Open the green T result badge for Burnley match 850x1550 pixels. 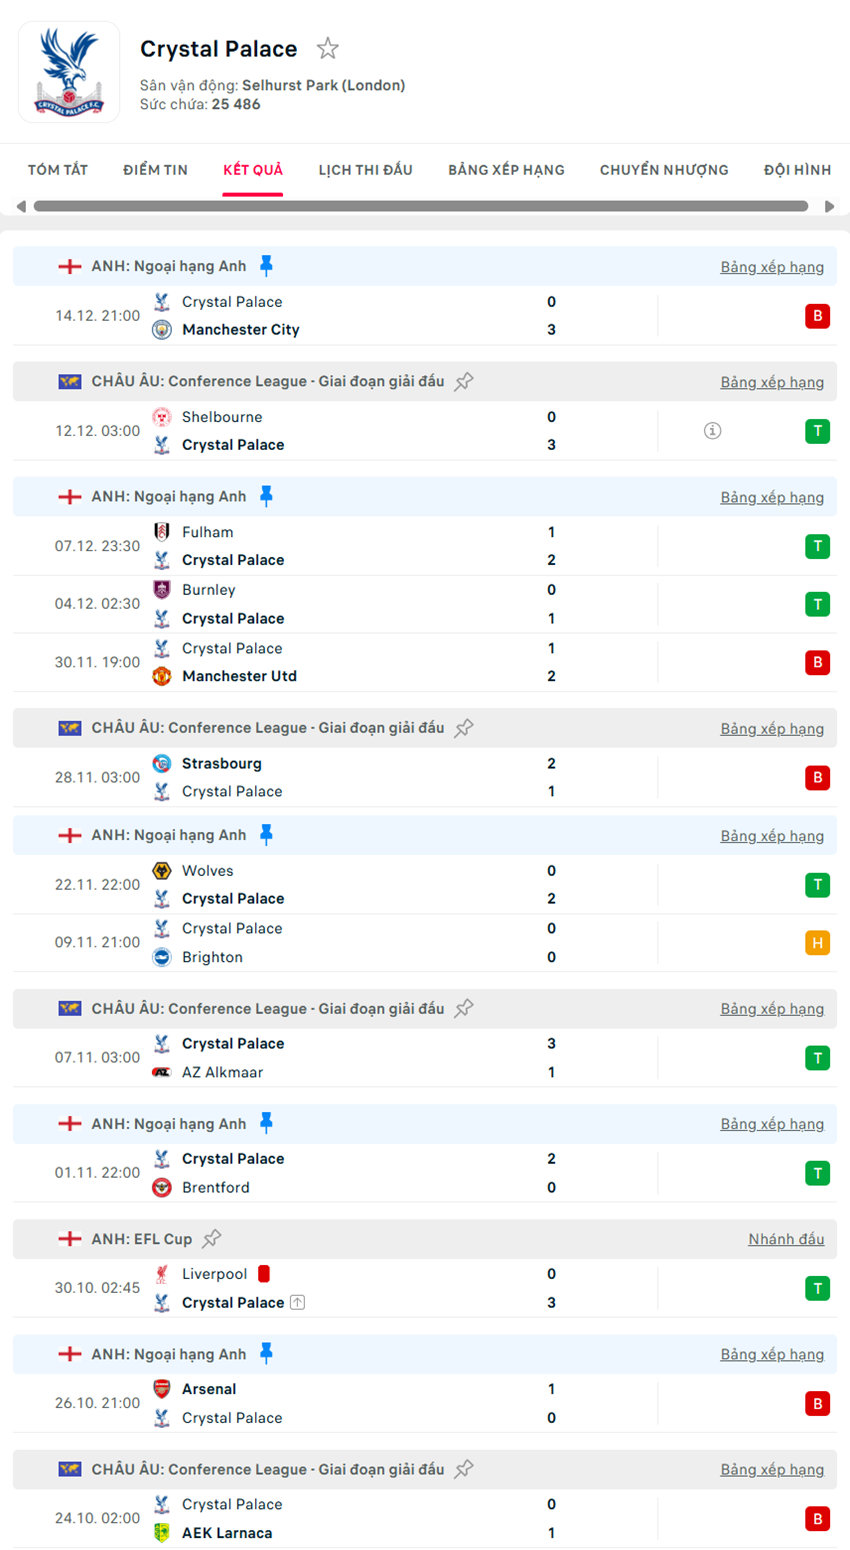tap(817, 604)
